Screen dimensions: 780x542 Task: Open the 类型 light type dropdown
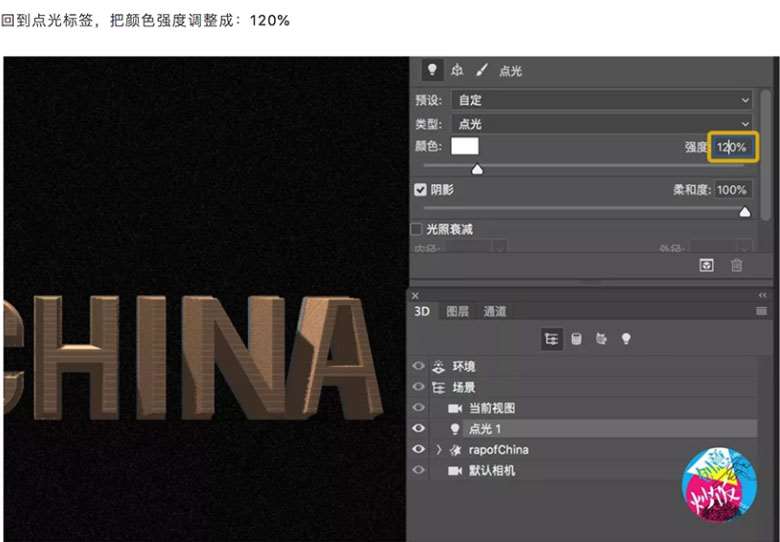click(601, 123)
